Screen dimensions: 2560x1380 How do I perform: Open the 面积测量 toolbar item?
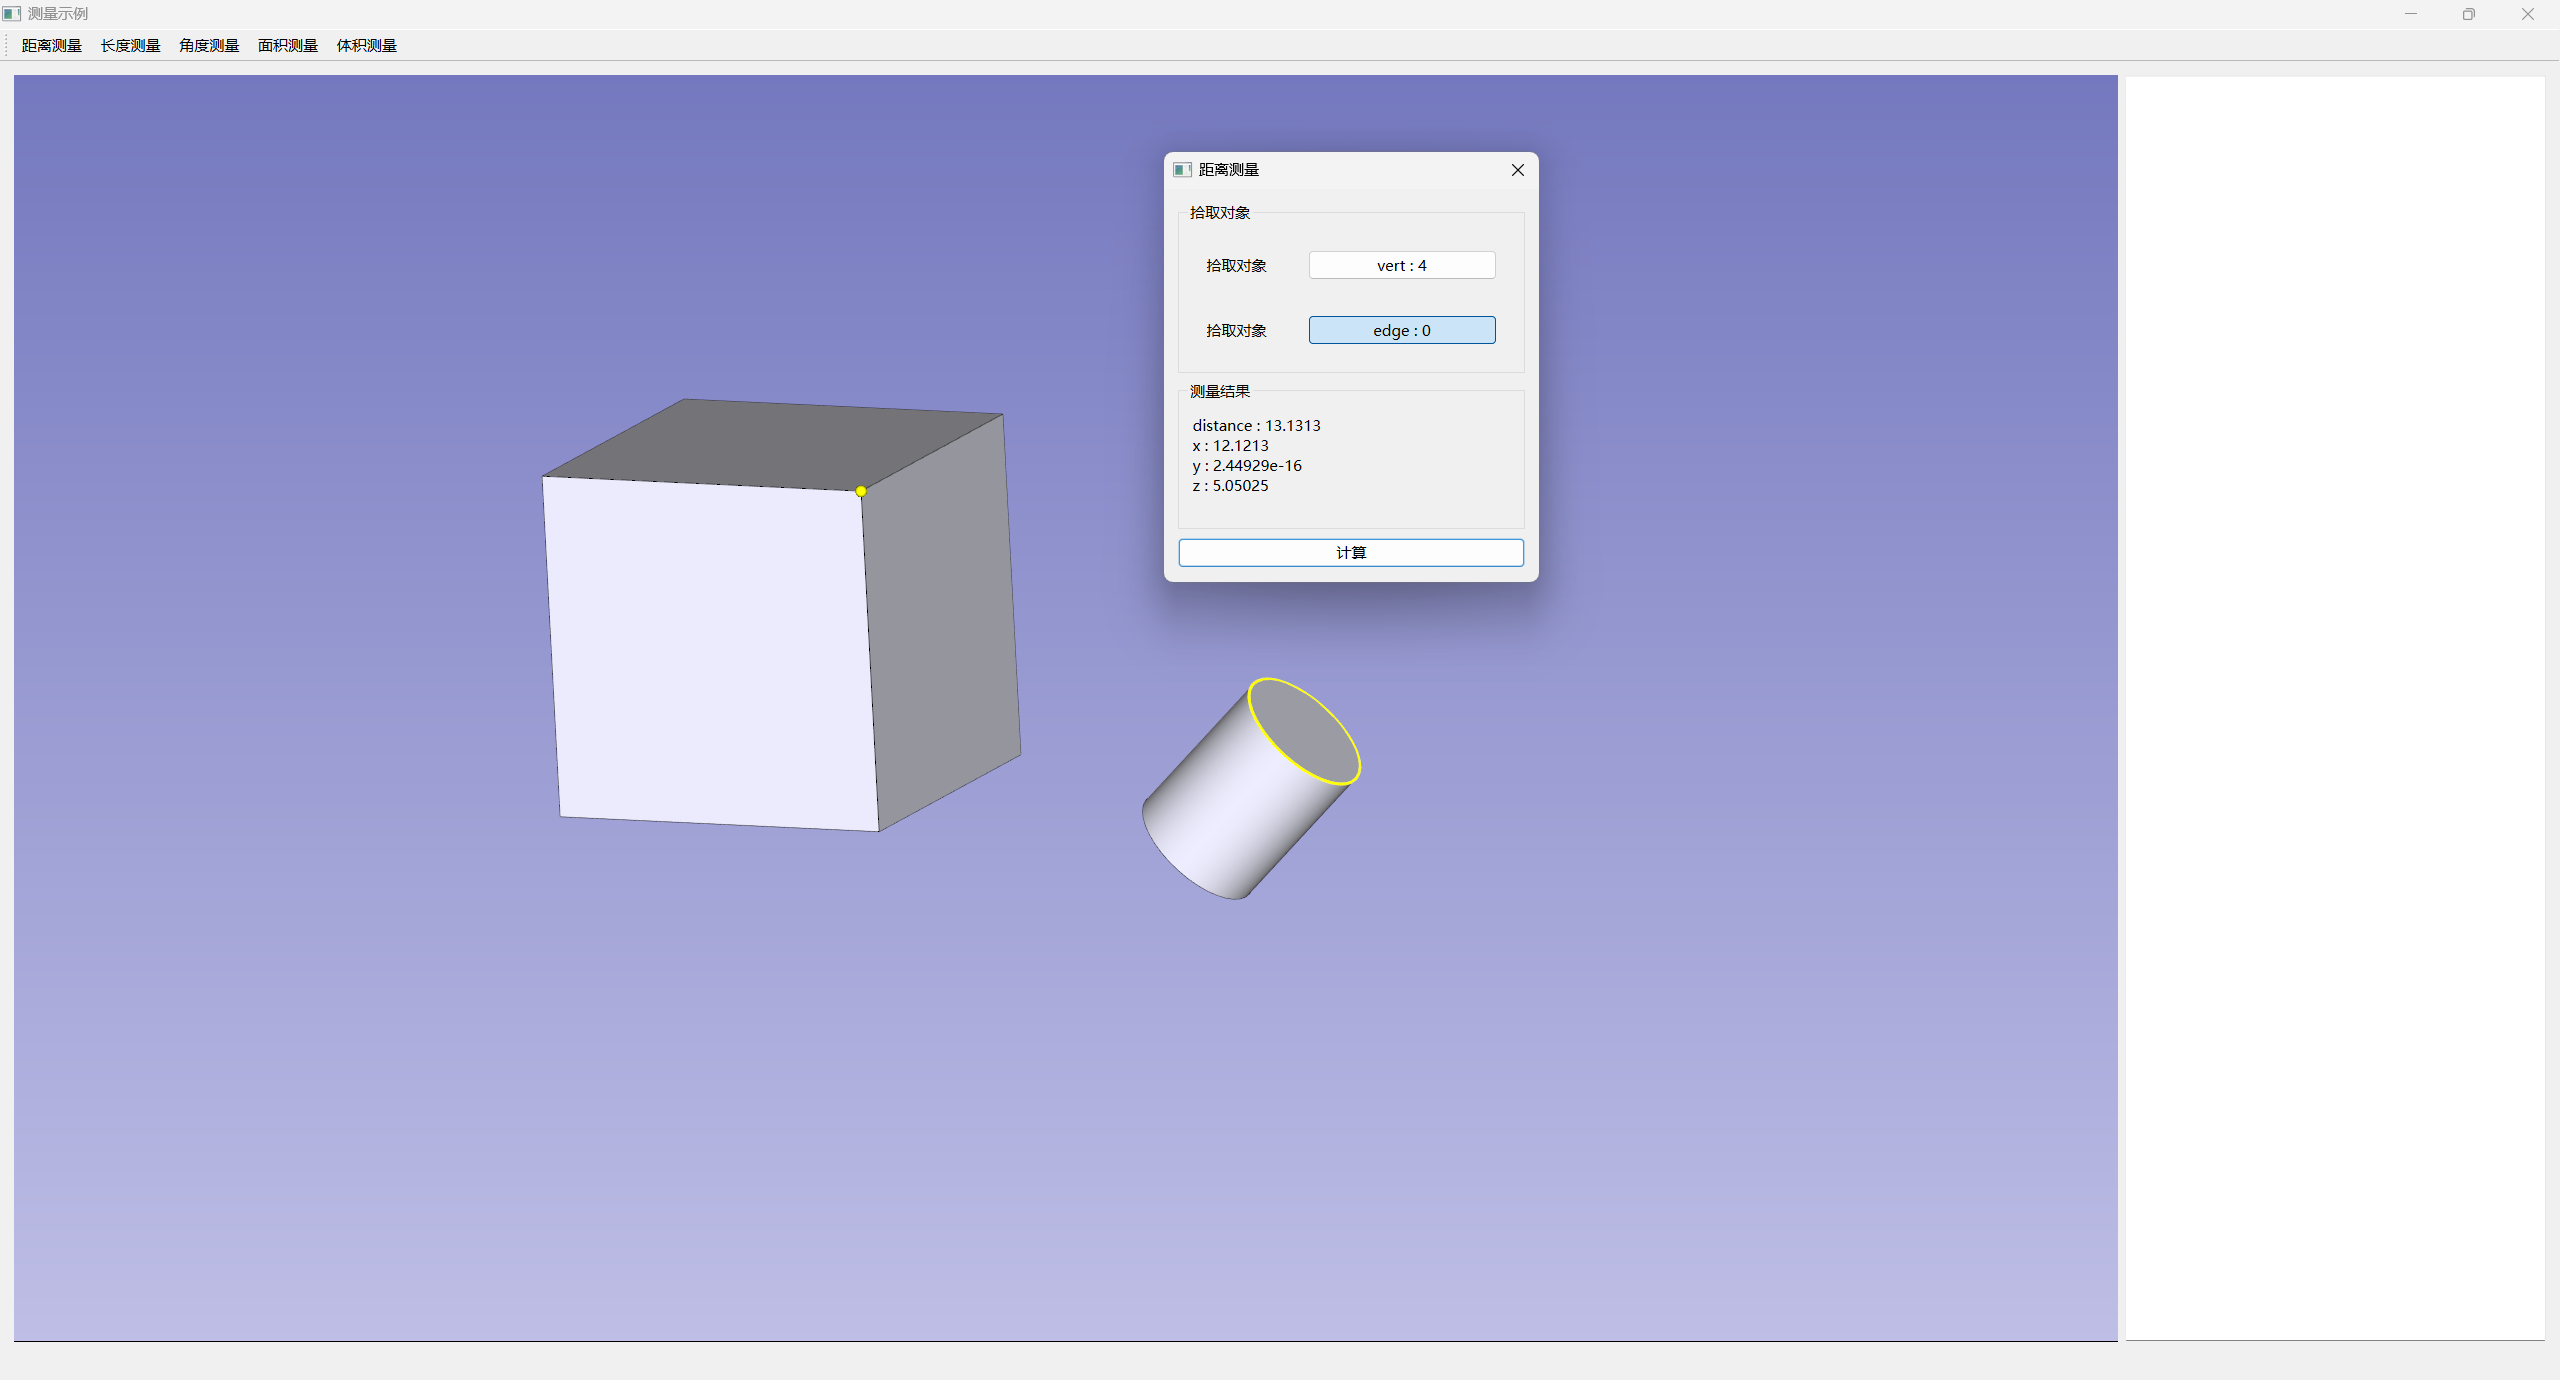[x=288, y=46]
